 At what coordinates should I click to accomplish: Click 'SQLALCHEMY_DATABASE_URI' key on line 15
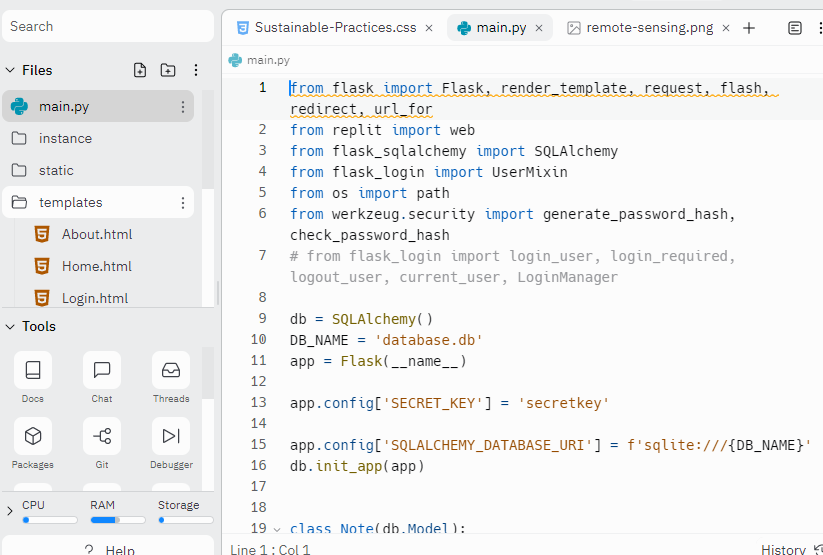[x=488, y=445]
